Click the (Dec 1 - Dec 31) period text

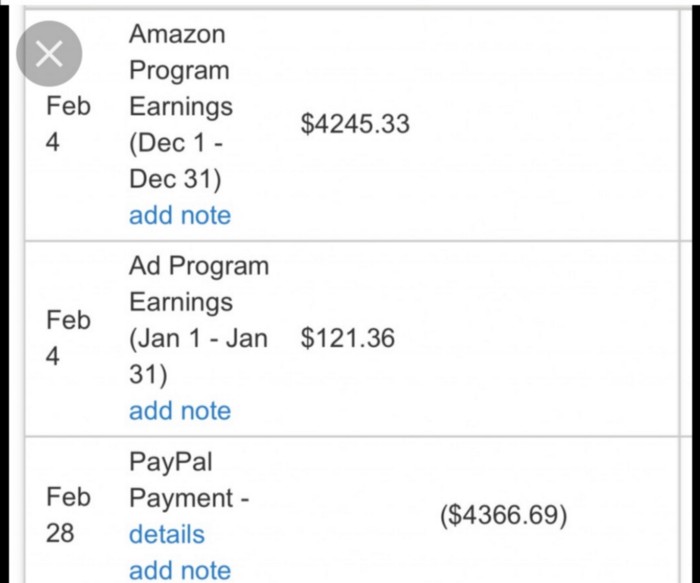tap(176, 161)
